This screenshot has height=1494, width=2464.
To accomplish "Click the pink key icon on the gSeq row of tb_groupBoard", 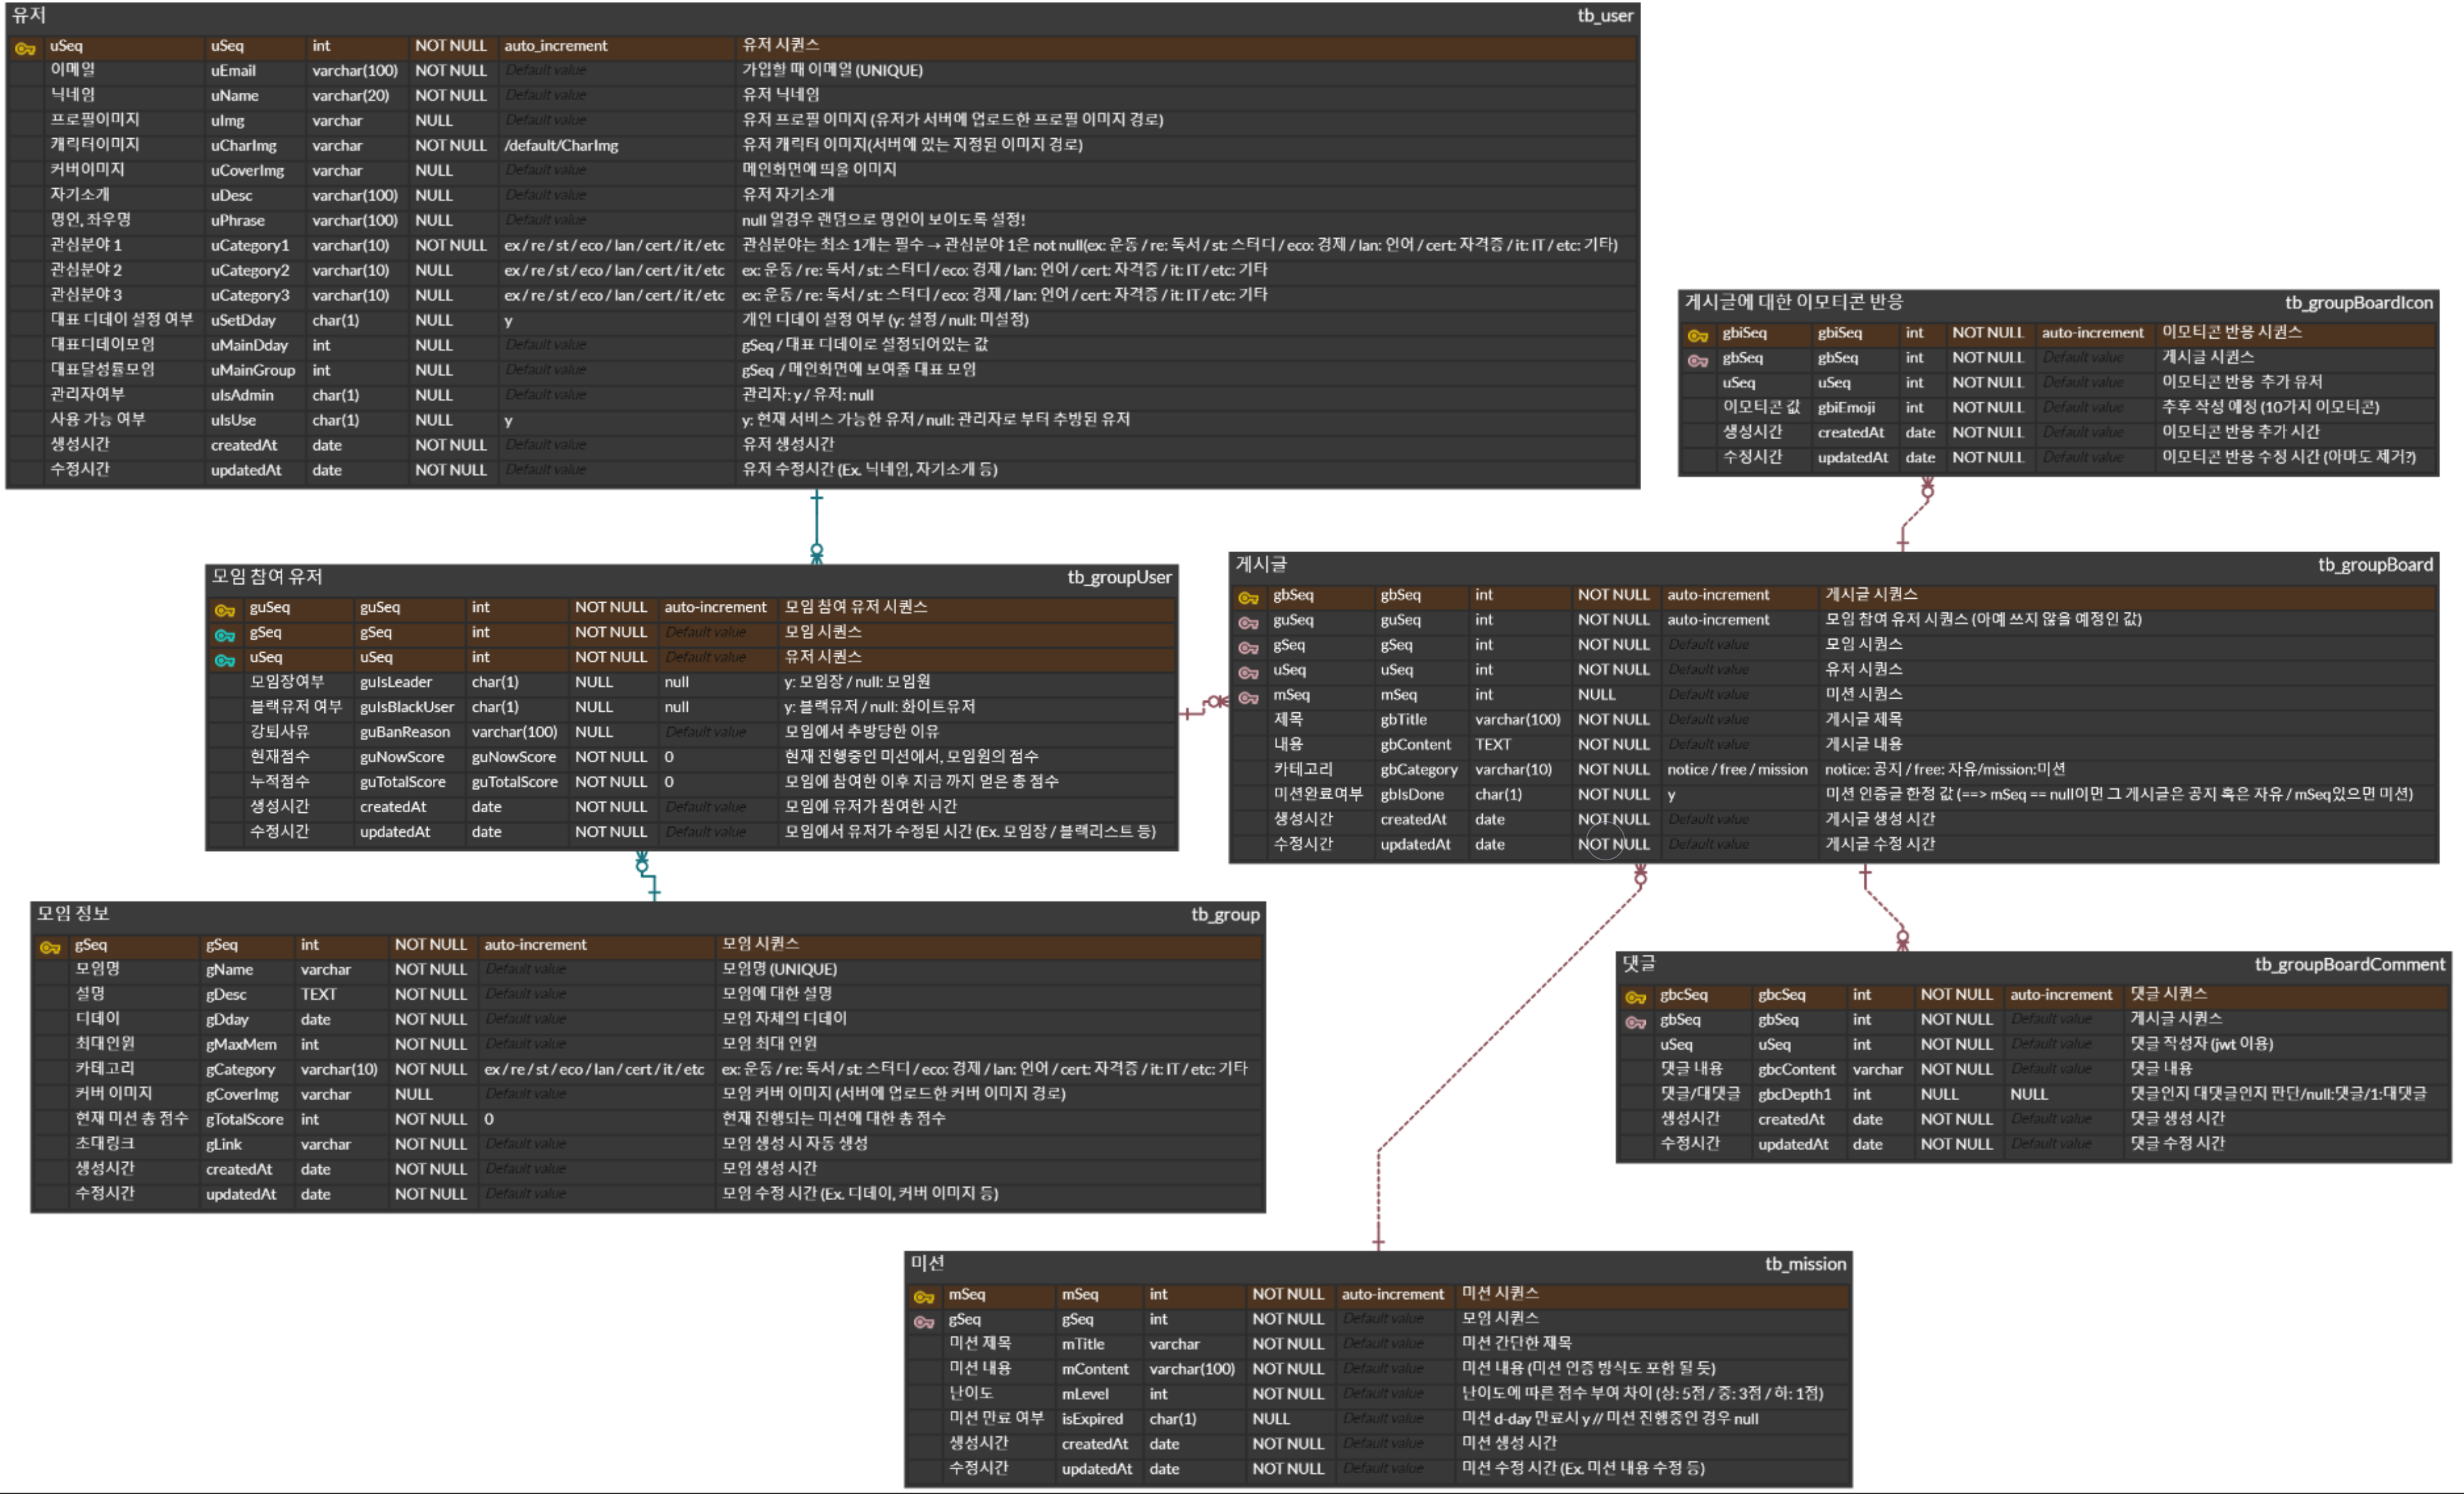I will (1248, 648).
